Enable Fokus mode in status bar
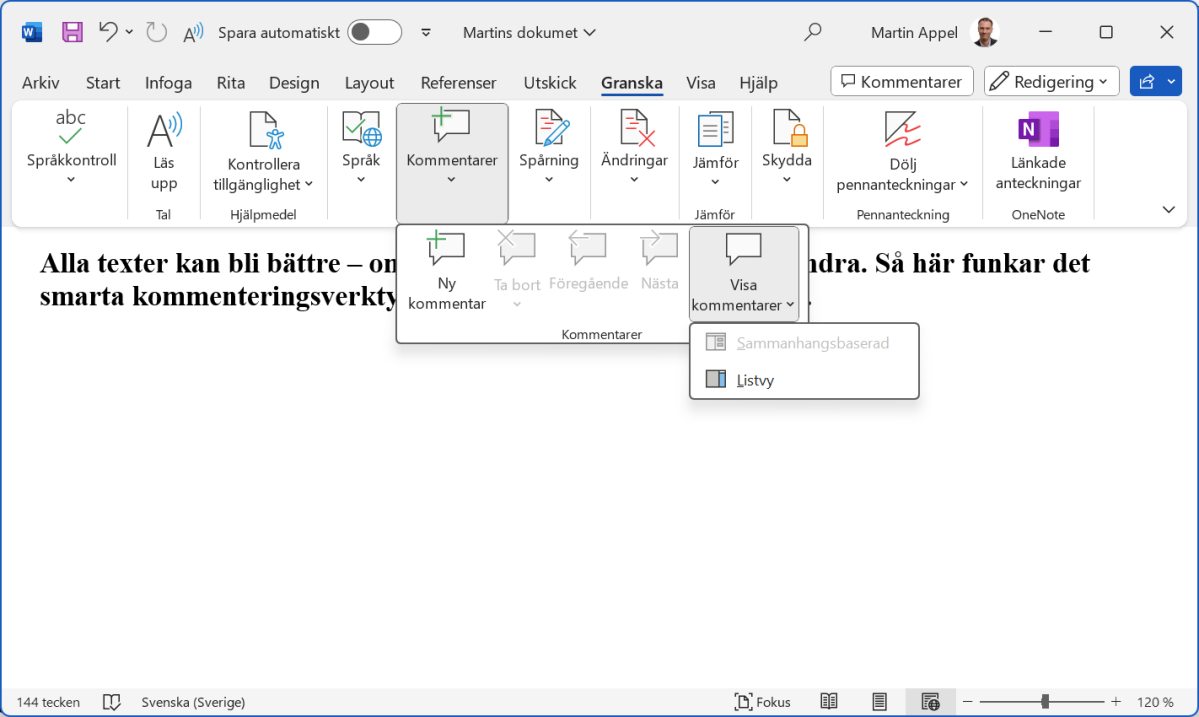Screen dimensions: 1199x717 762,702
